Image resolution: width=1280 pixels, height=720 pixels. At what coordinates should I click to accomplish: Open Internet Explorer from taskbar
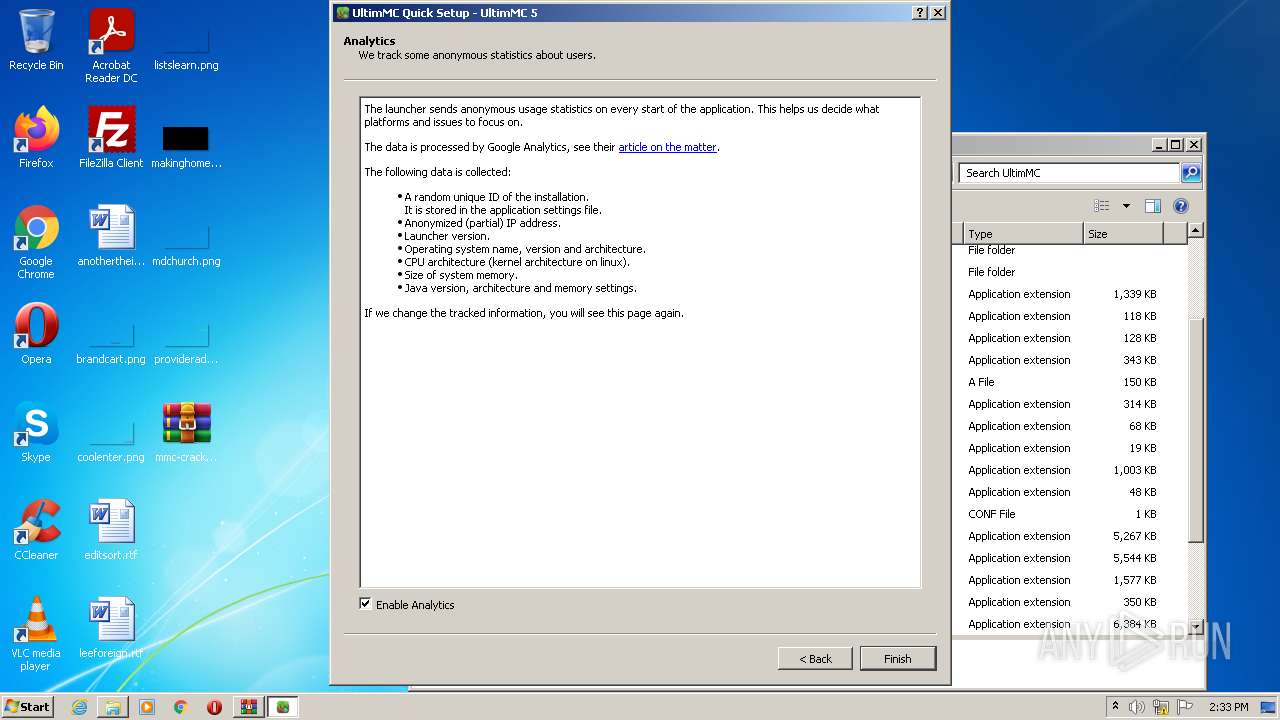(x=79, y=707)
